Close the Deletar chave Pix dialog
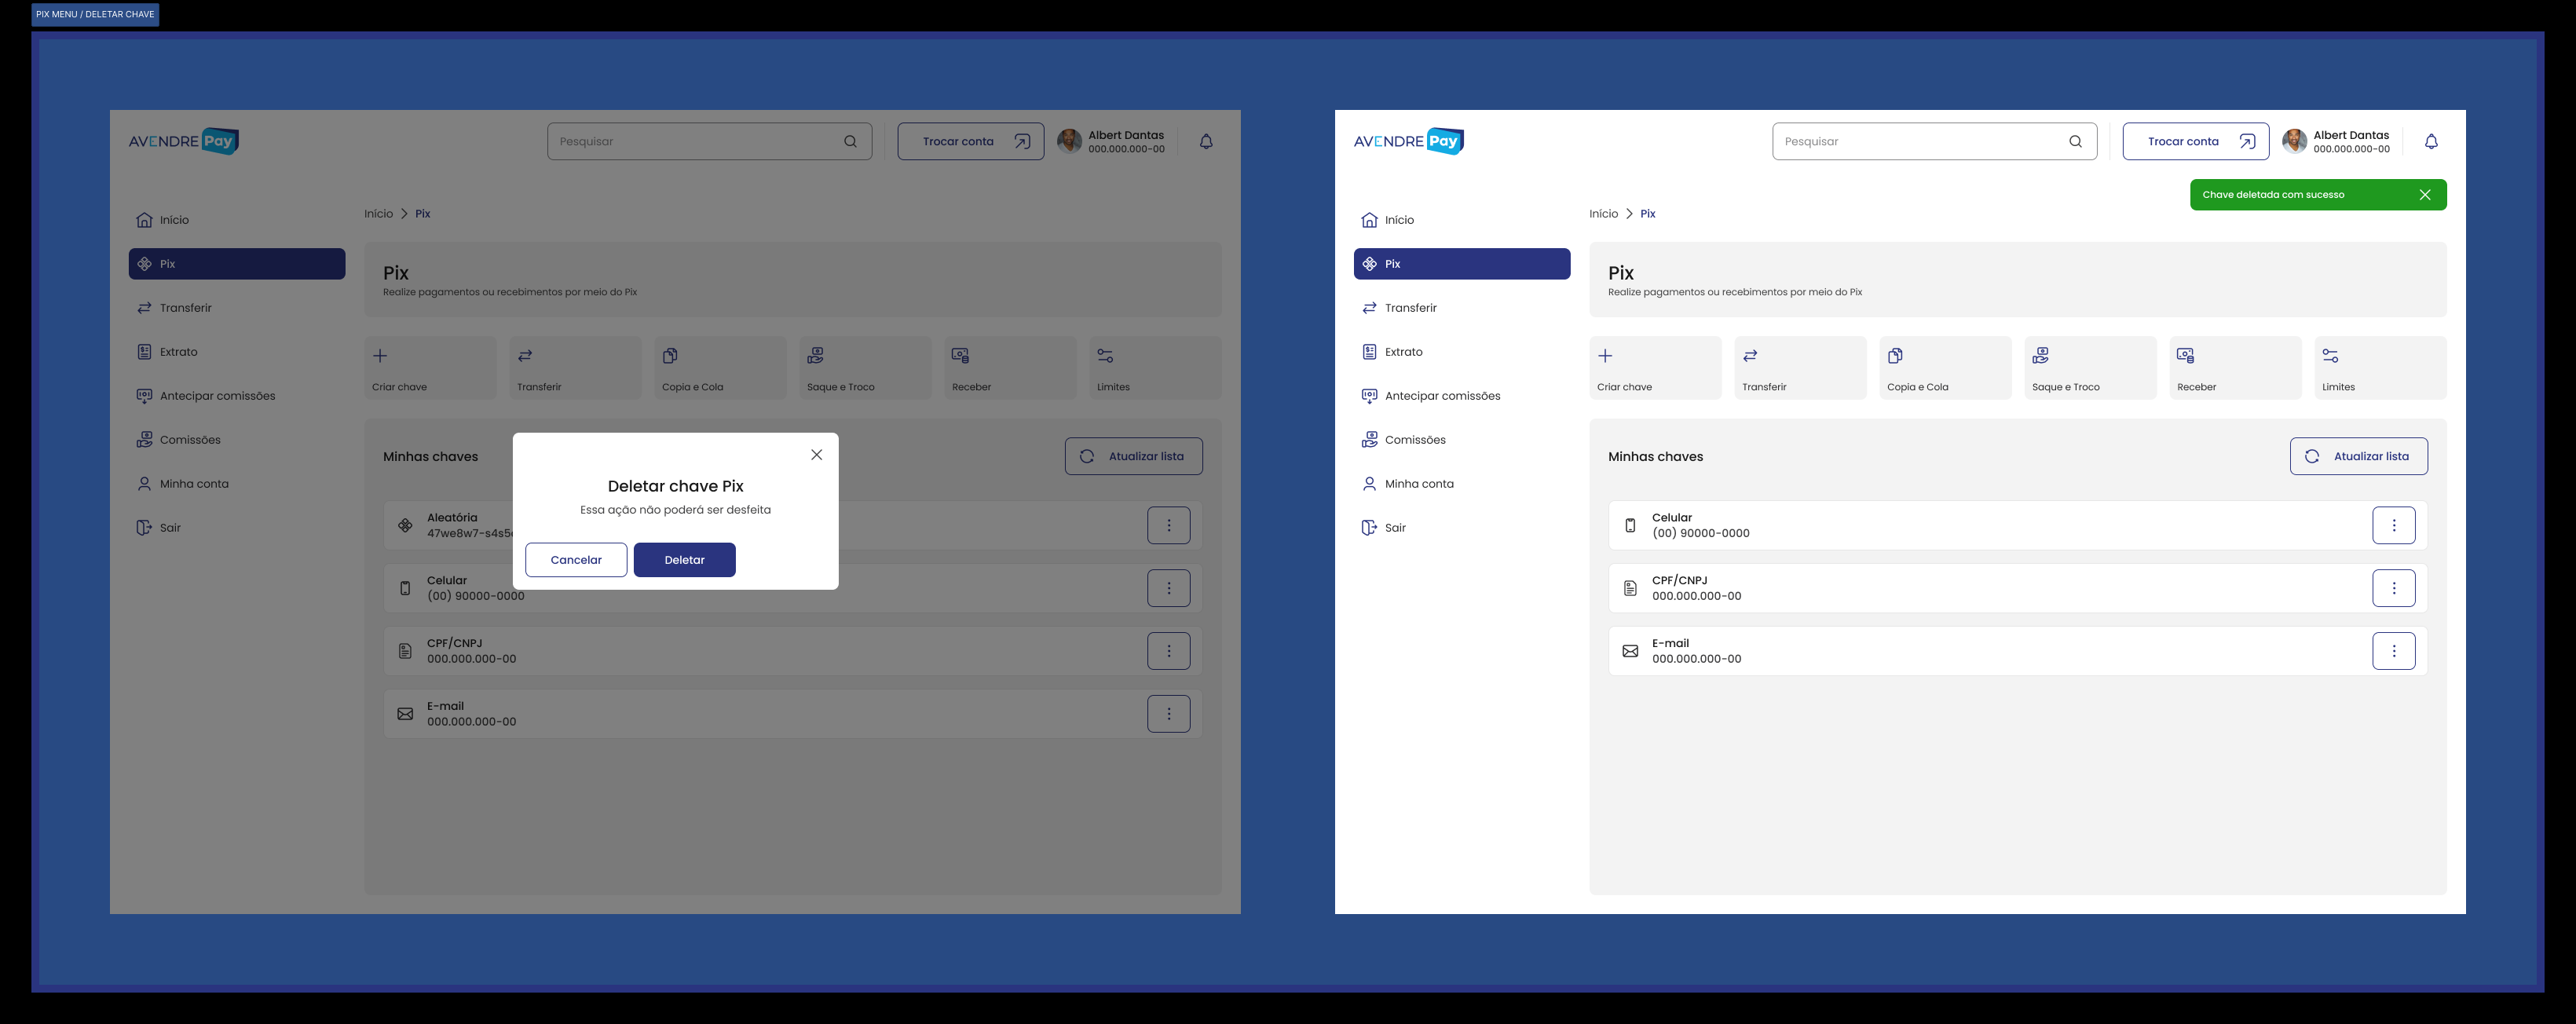The height and width of the screenshot is (1024, 2576). click(x=816, y=455)
